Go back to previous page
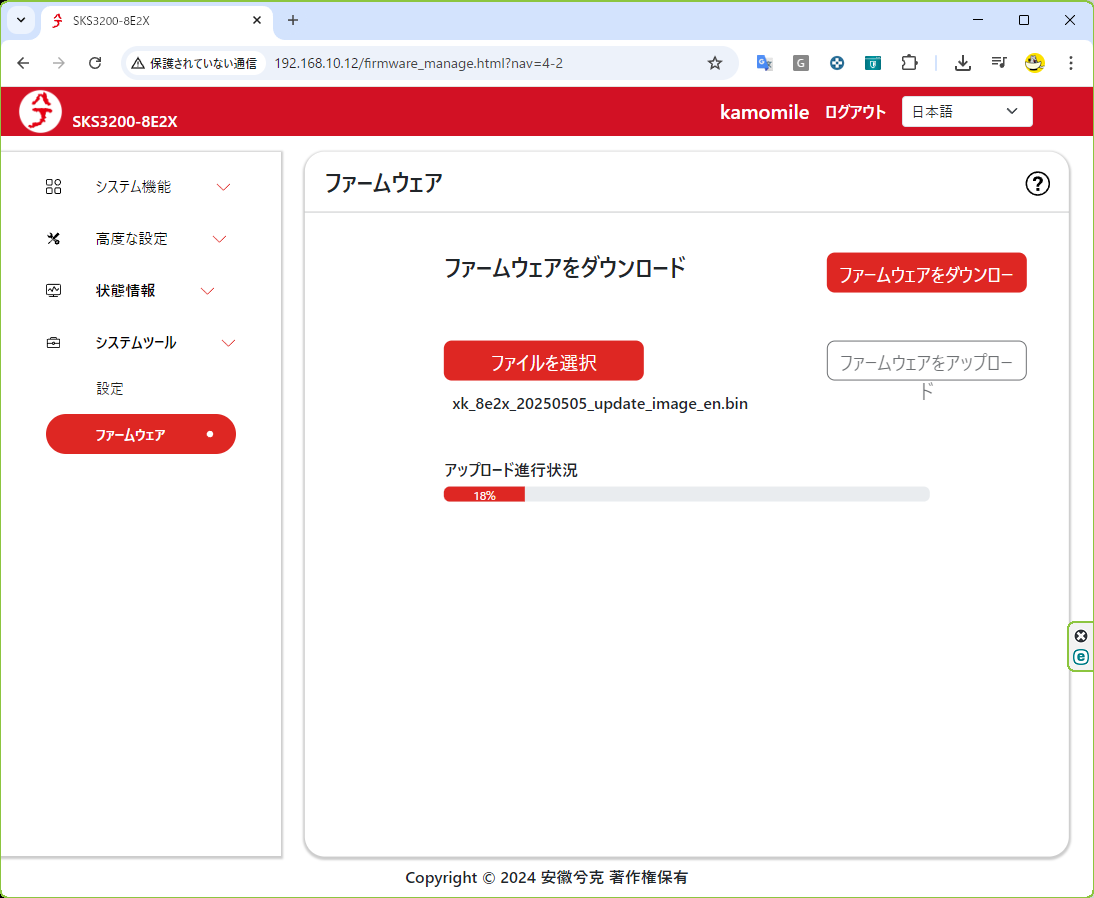The height and width of the screenshot is (898, 1094). tap(23, 63)
